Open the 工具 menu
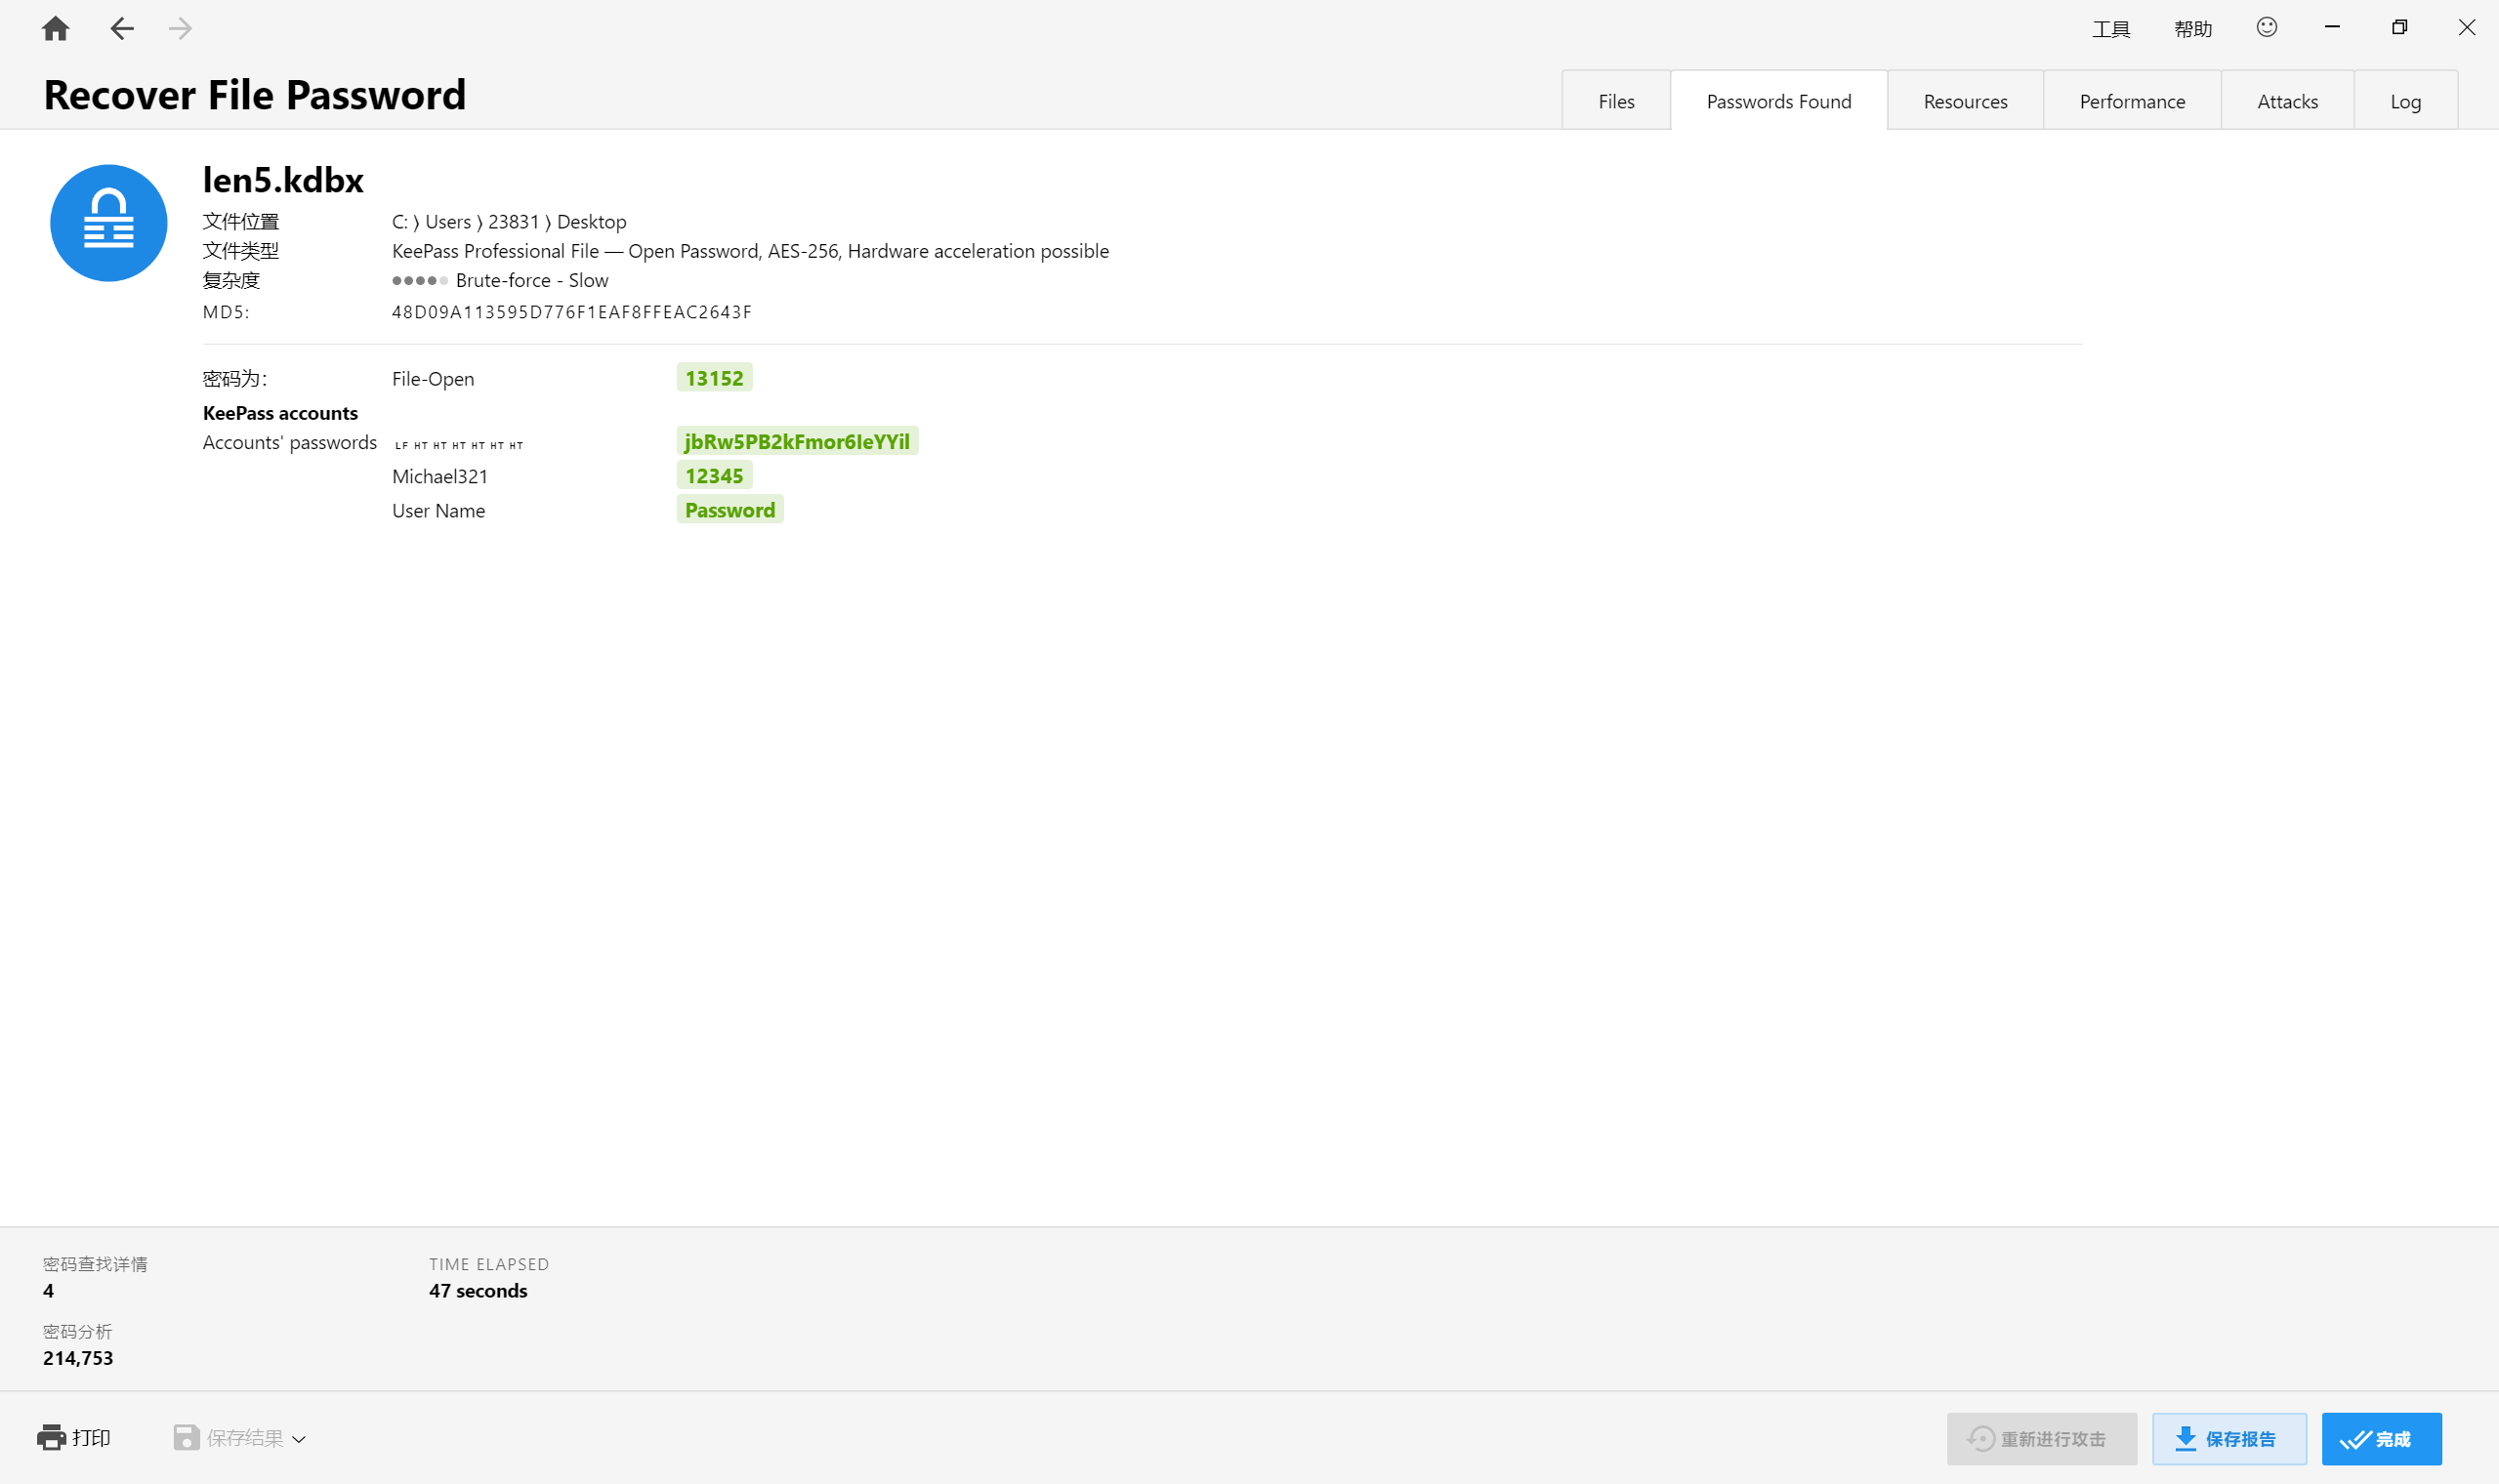 2111,29
